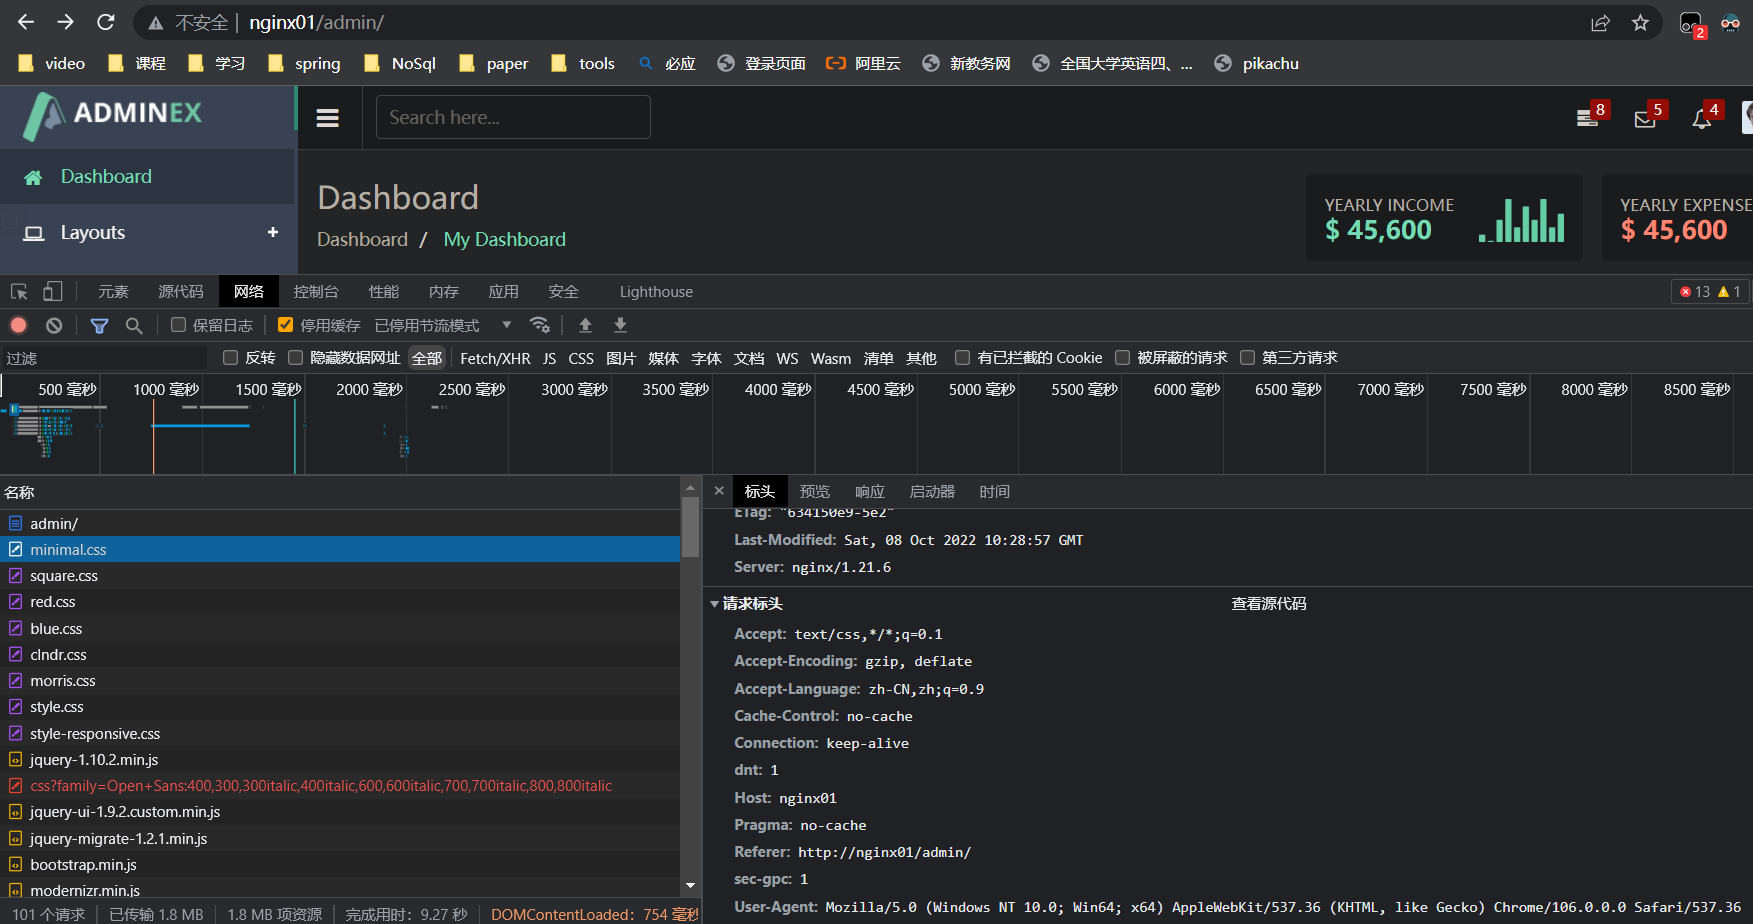Switch to the 控制台 DevTools tab
Image resolution: width=1753 pixels, height=924 pixels.
[316, 291]
